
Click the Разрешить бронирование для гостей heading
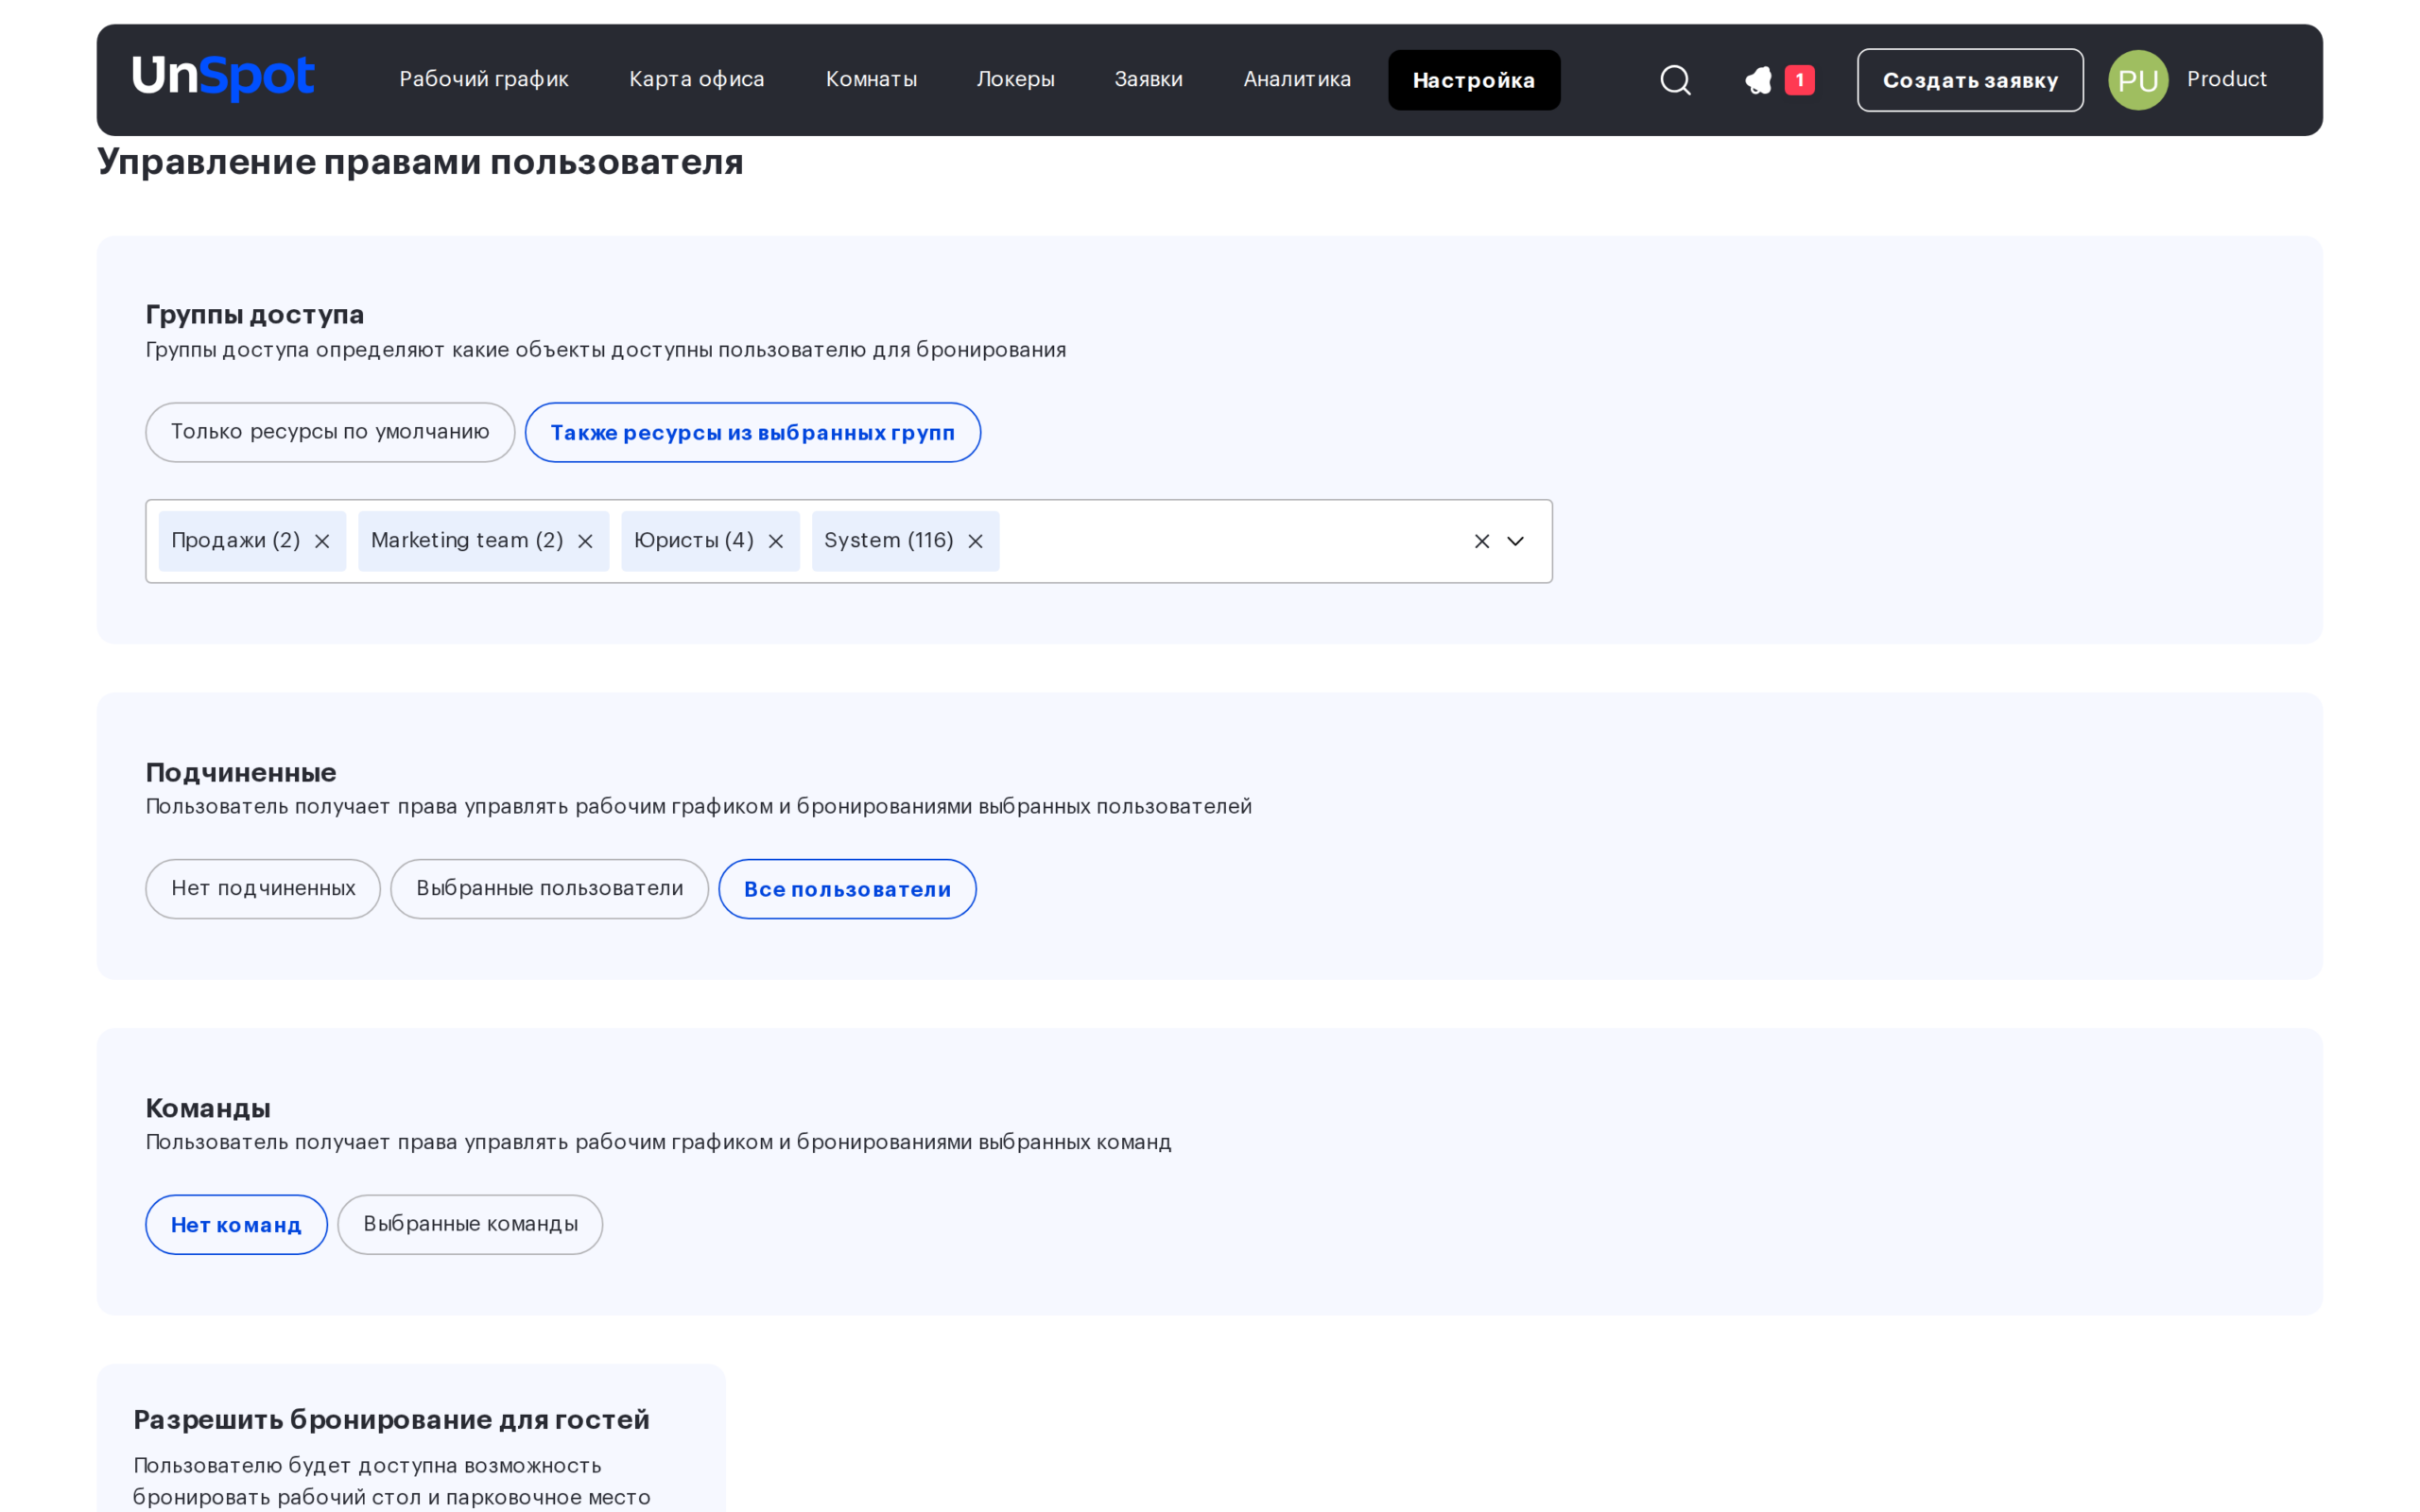click(x=391, y=1420)
